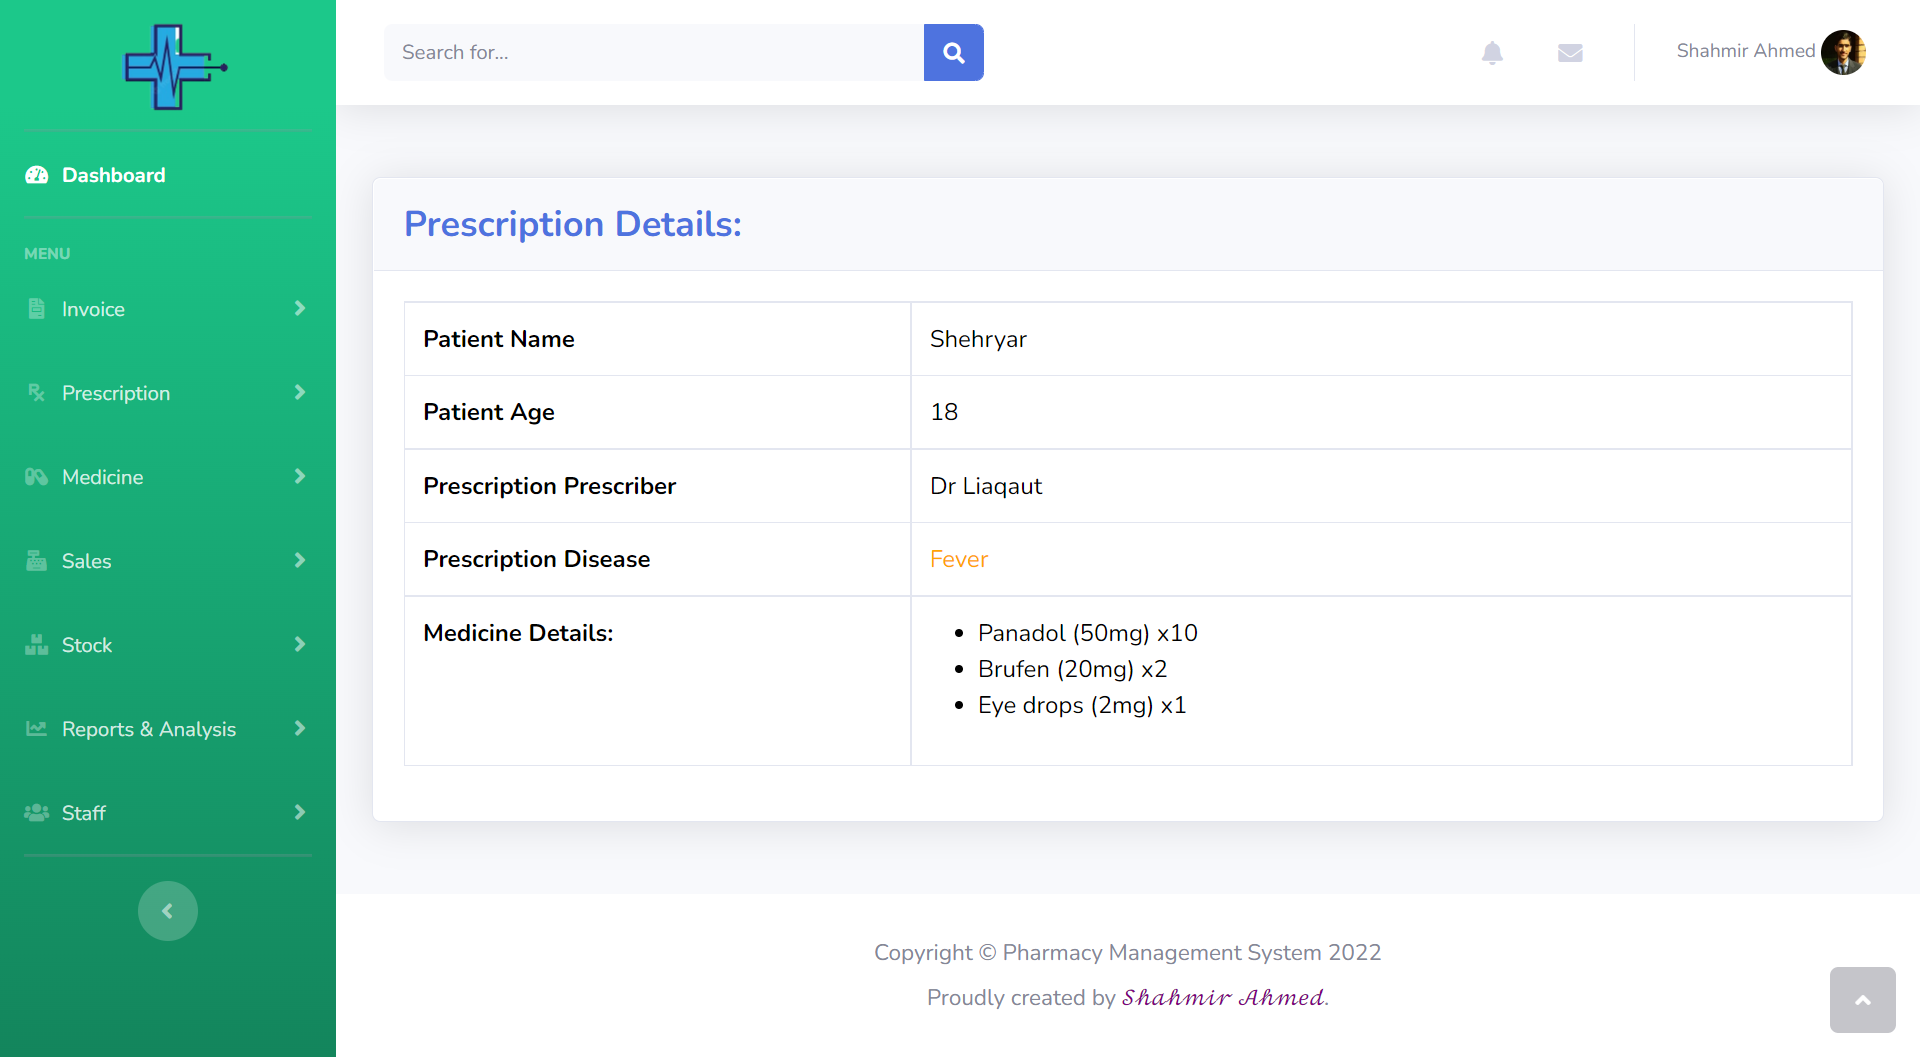Viewport: 1920px width, 1057px height.
Task: Click the Medicine pills icon in sidebar
Action: 37,477
